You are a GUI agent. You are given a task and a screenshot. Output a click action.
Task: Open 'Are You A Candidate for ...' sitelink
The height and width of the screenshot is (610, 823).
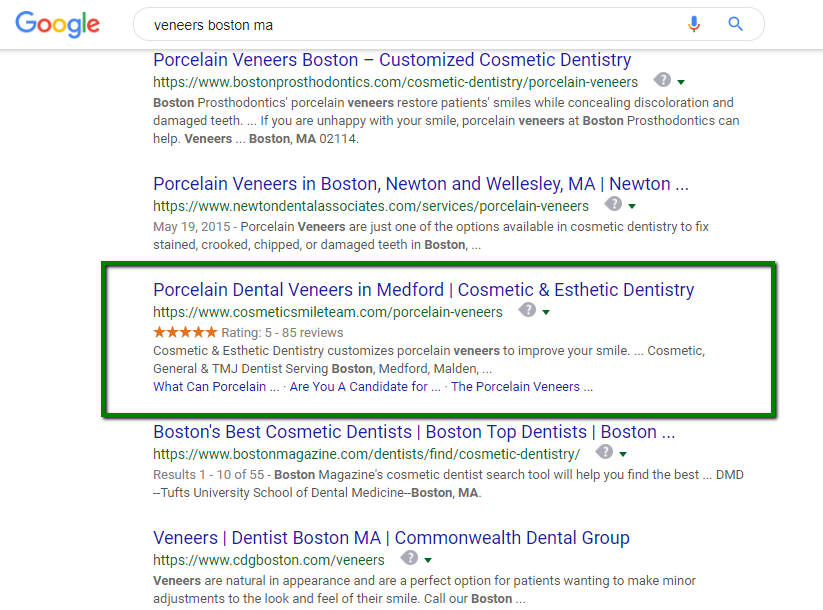[365, 387]
